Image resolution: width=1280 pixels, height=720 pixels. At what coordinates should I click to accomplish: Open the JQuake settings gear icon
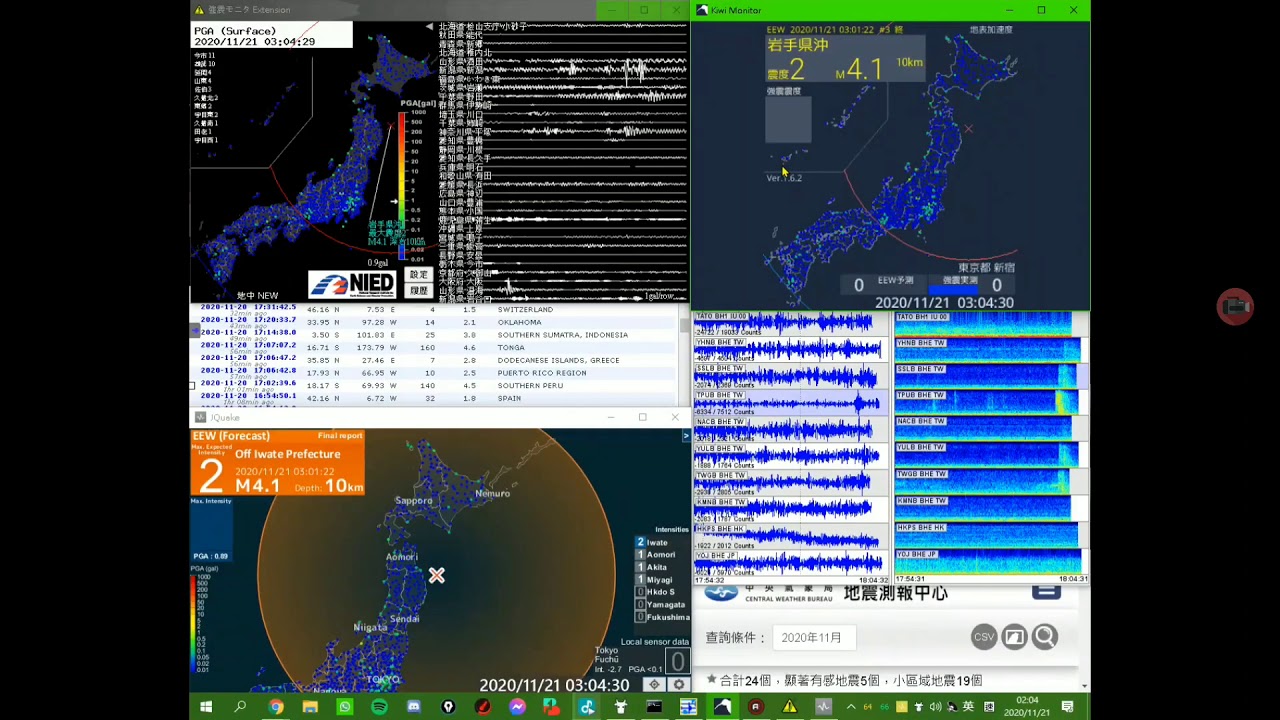point(679,684)
